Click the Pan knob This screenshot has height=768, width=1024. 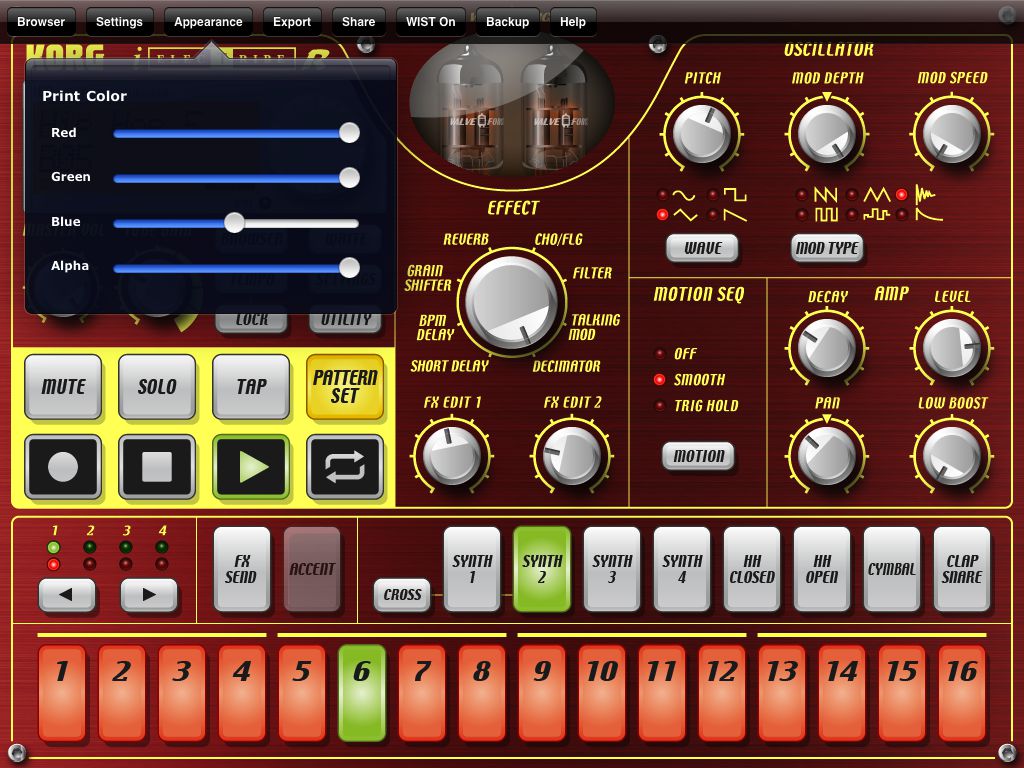[x=827, y=455]
